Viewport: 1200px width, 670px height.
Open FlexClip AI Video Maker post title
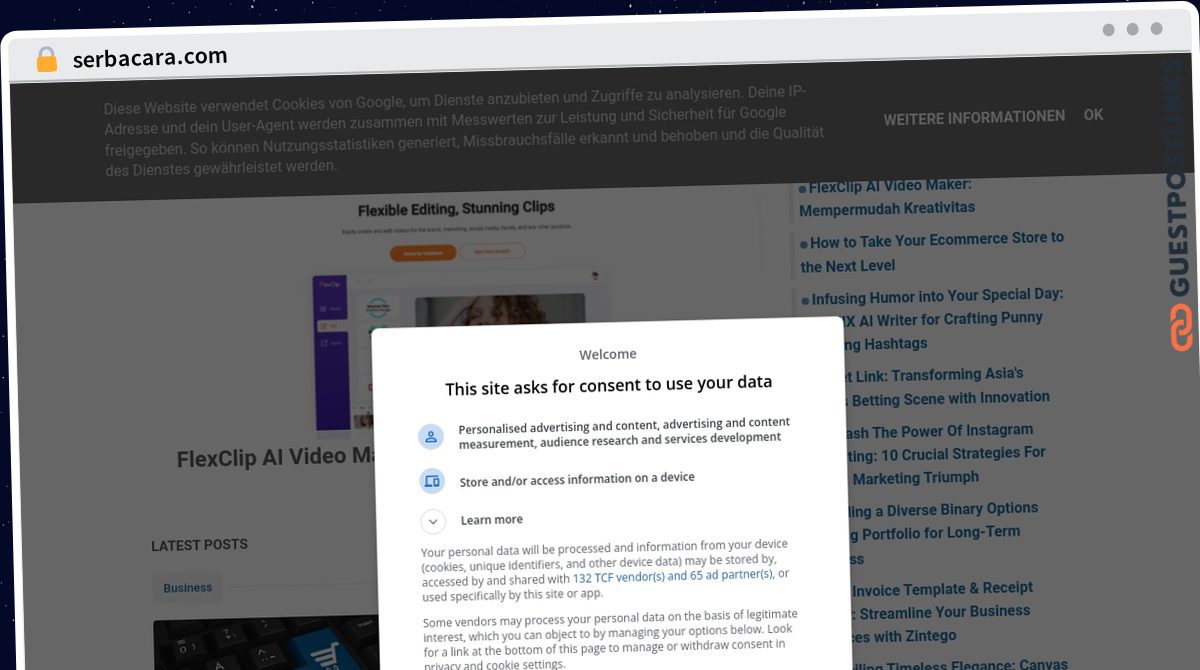tap(275, 458)
